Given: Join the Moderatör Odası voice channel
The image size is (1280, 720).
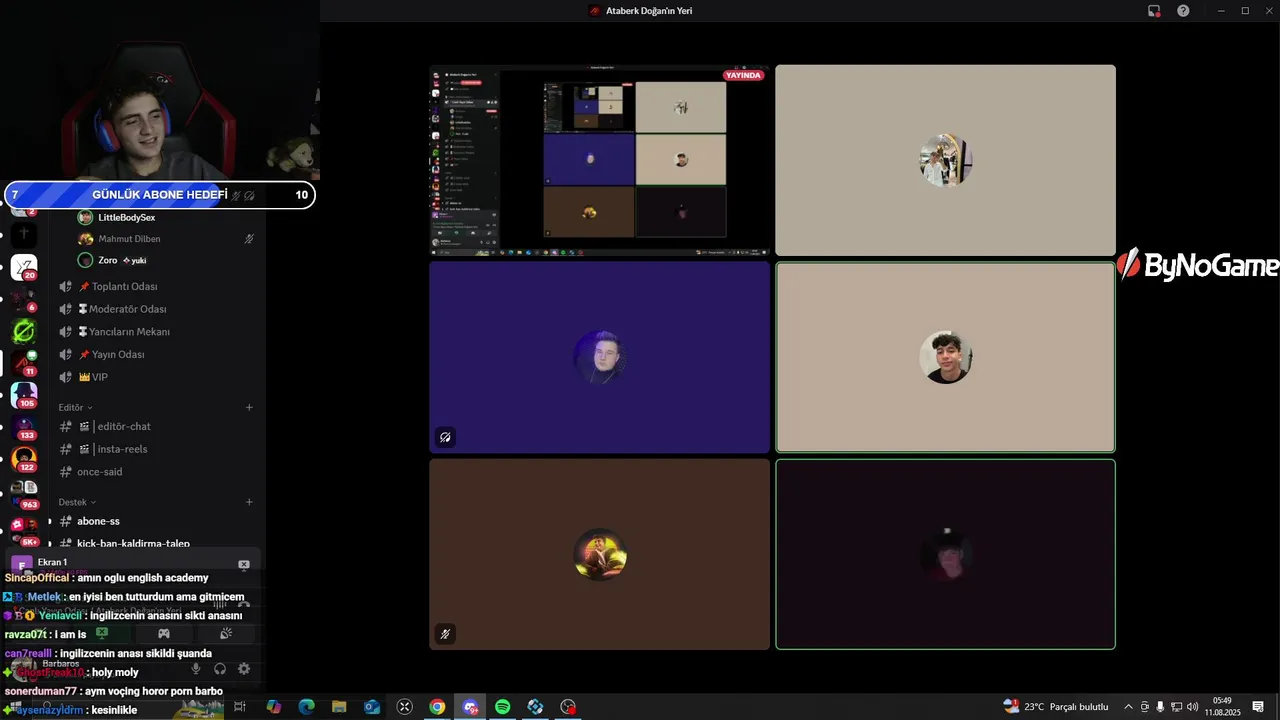Looking at the screenshot, I should (155, 309).
